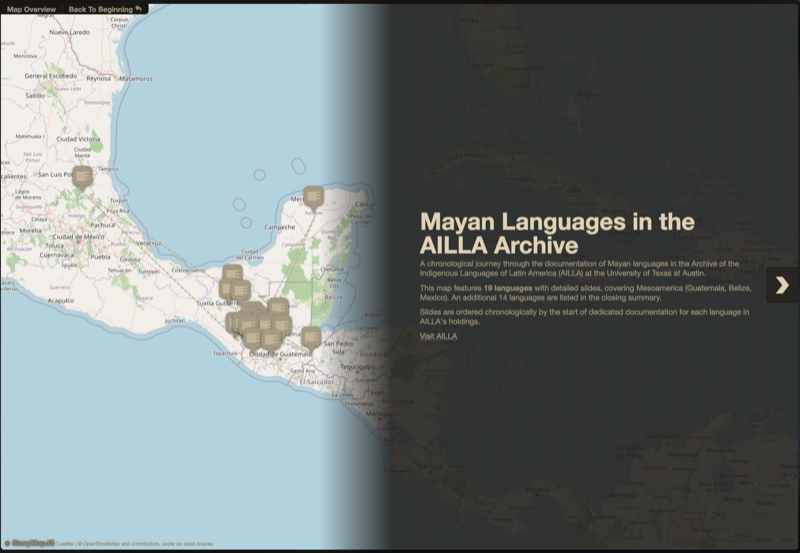The width and height of the screenshot is (800, 553).
Task: Advance to next slide with right chevron arrow
Action: click(x=782, y=285)
